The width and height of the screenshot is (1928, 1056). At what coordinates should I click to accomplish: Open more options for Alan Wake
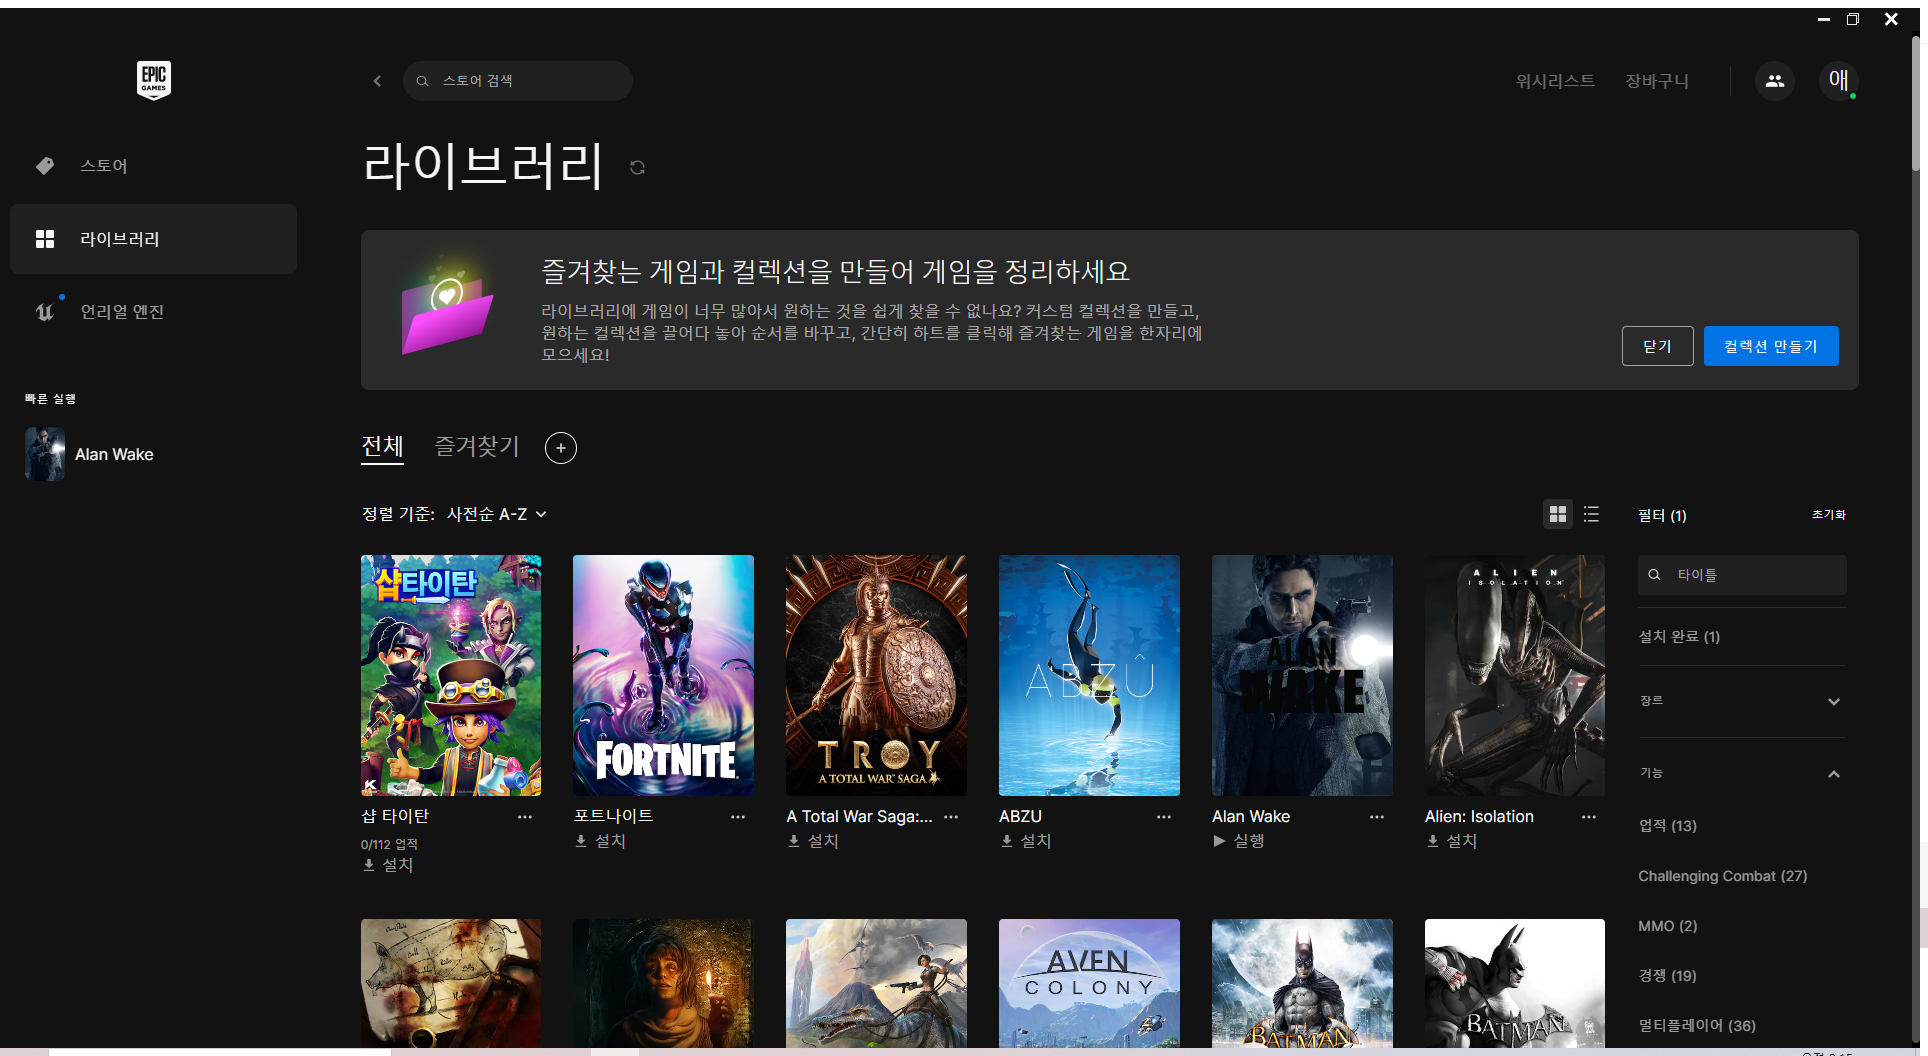click(1377, 817)
